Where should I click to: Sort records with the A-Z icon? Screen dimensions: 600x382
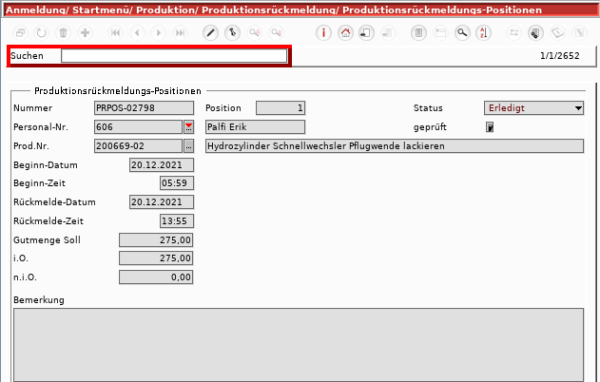coord(484,33)
